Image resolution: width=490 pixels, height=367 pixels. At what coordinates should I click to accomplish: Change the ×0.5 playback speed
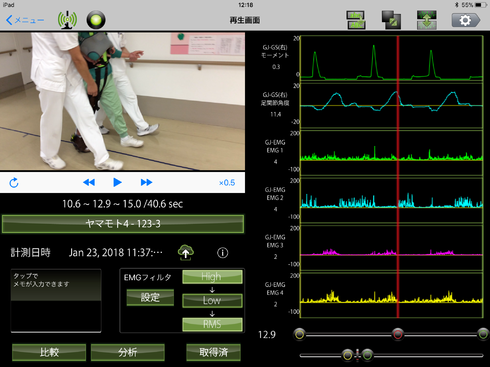coord(227,183)
